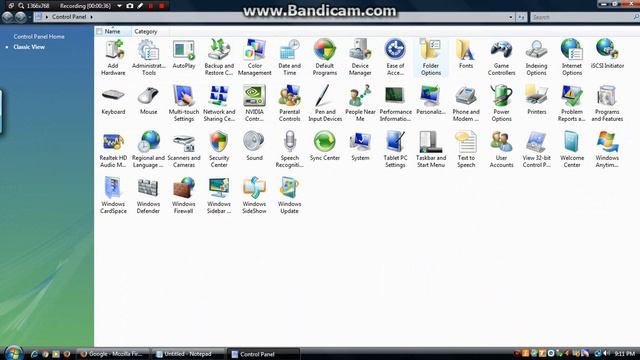Switch to Untitled - Notepad taskbar button
640x360 pixels.
click(188, 354)
